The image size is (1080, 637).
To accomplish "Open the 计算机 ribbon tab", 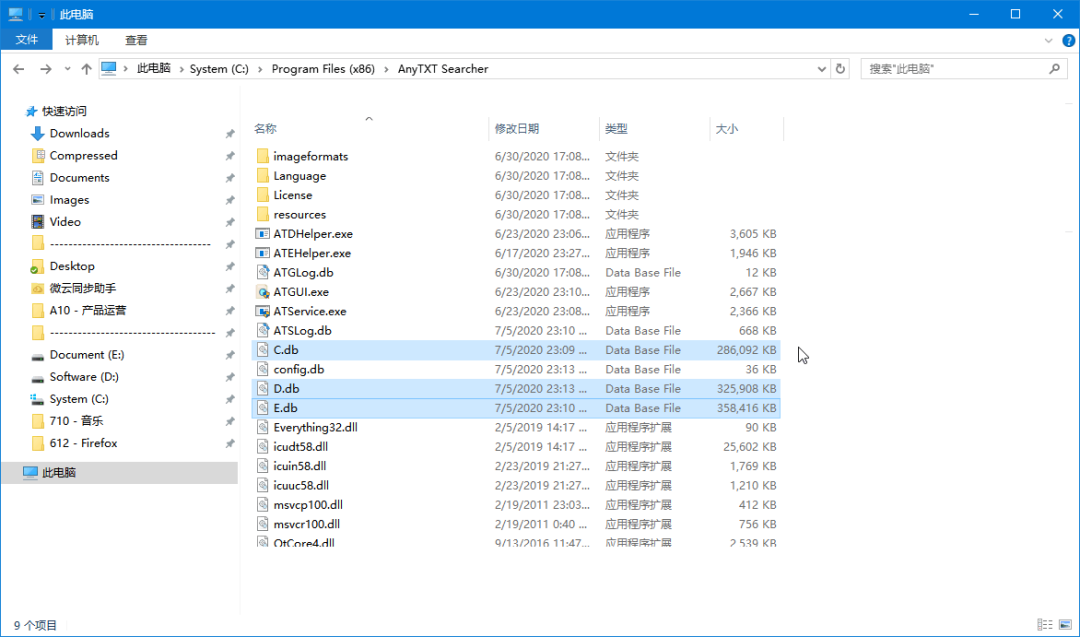I will pos(82,40).
